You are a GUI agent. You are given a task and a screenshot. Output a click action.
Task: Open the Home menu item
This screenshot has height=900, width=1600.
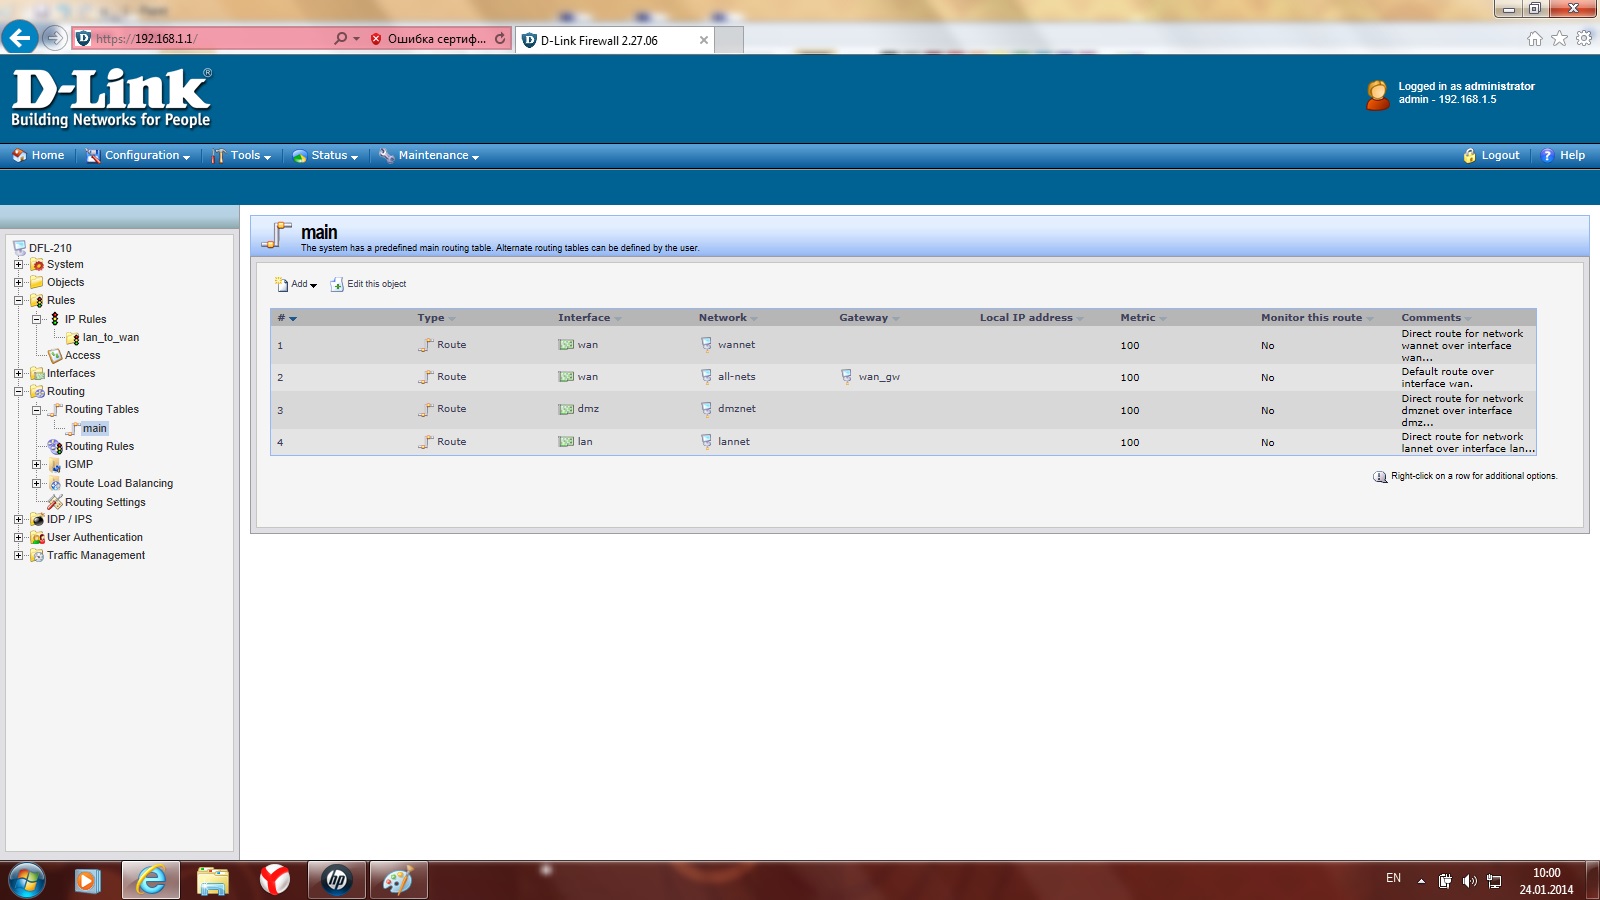(38, 155)
